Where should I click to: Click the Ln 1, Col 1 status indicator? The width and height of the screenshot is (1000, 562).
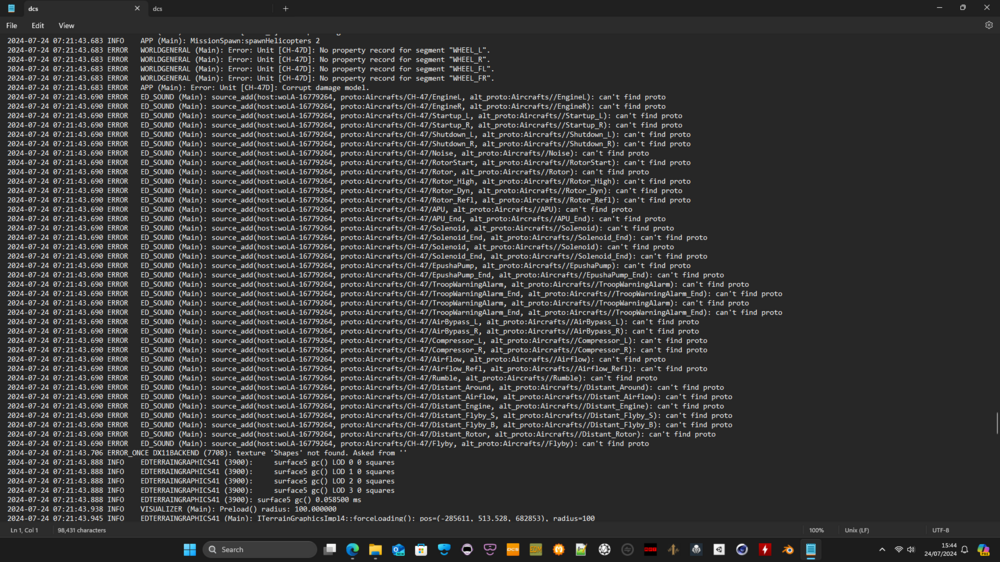click(24, 530)
